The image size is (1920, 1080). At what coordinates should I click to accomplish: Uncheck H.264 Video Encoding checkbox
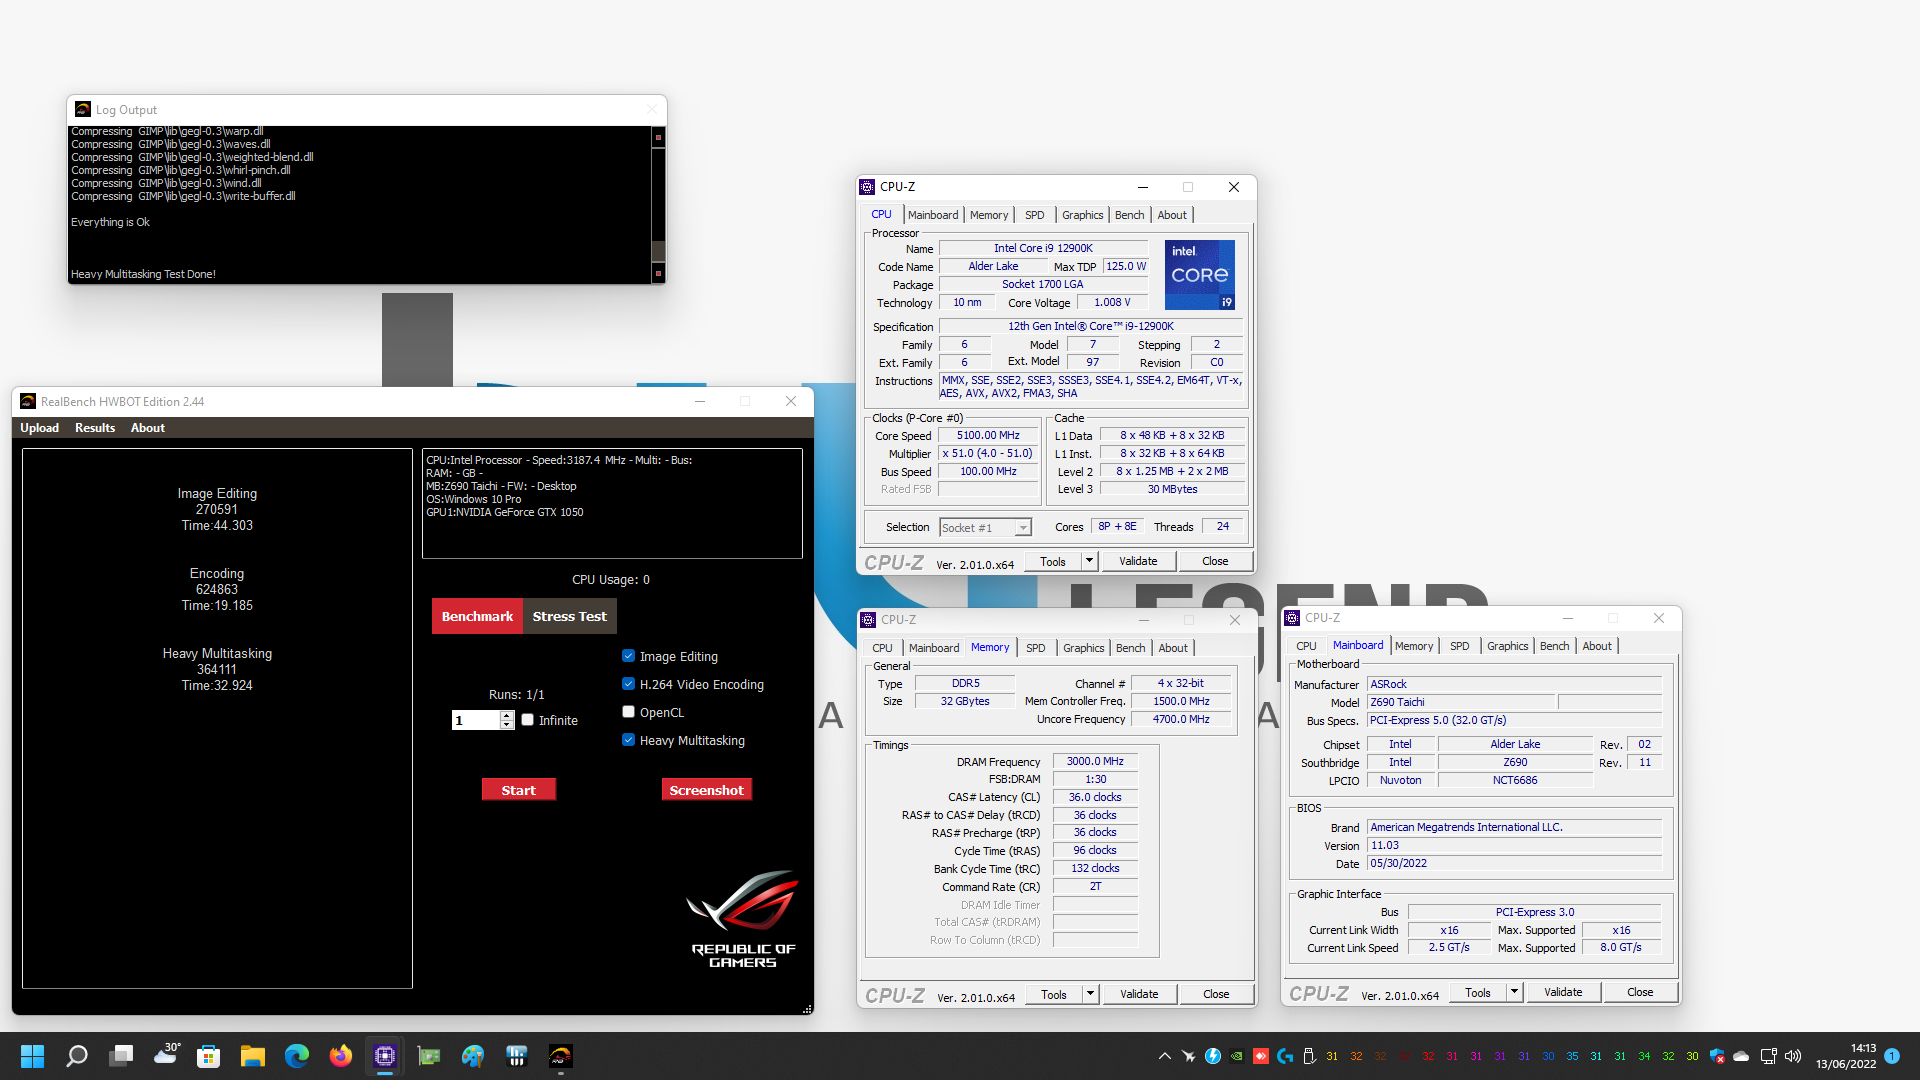tap(628, 684)
